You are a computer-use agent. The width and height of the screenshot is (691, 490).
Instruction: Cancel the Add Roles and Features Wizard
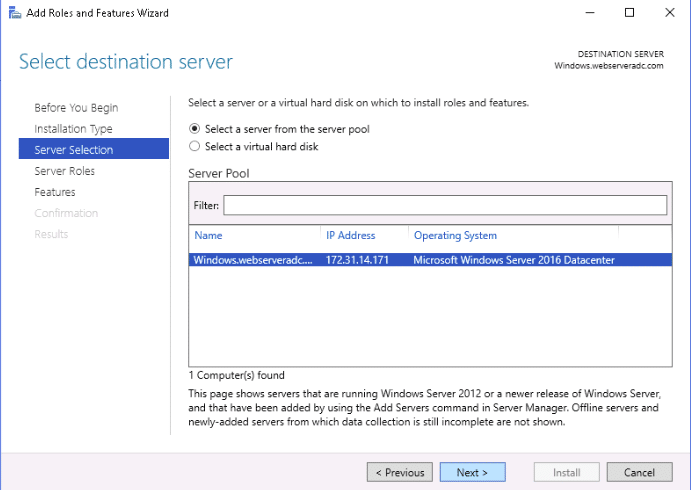639,472
